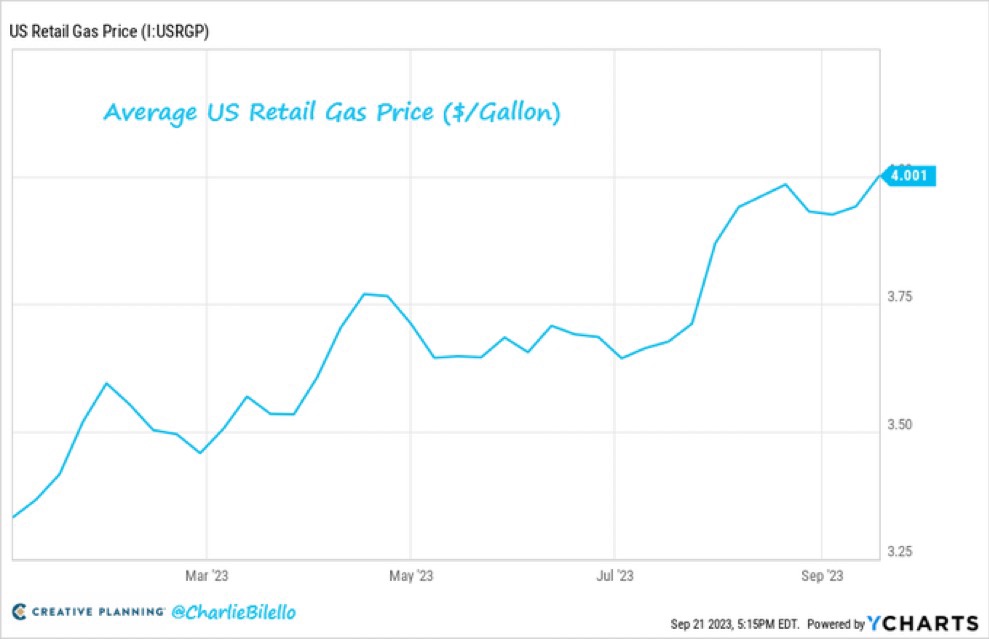Click the Jul '23 x-axis label
989x639 pixels.
[614, 576]
